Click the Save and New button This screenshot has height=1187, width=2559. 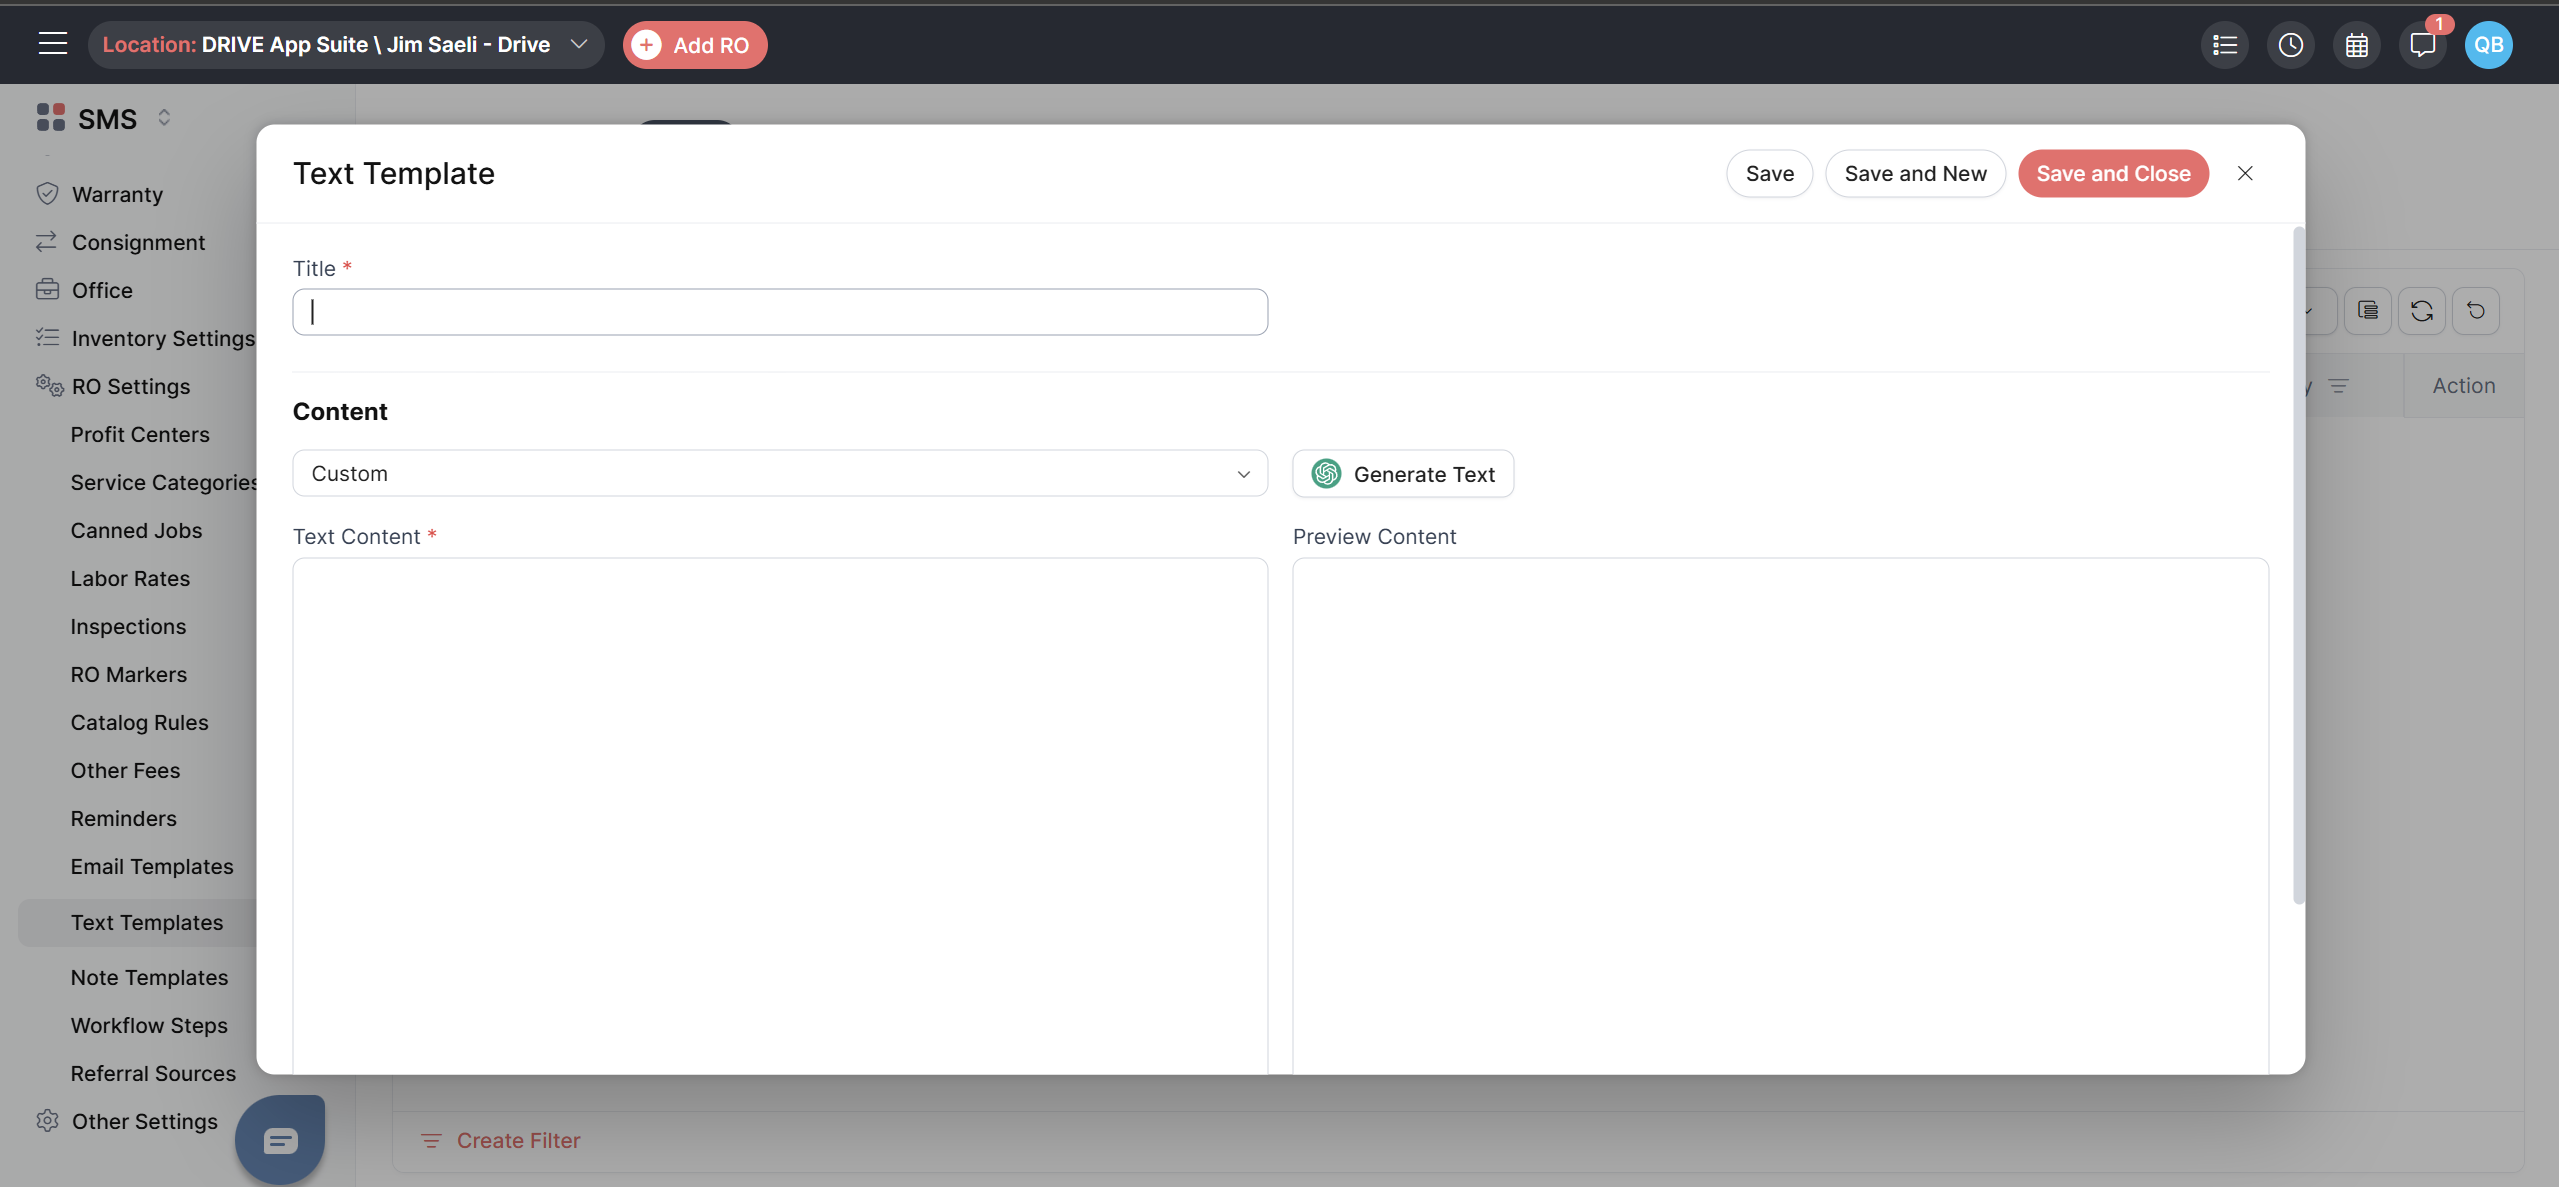1914,174
